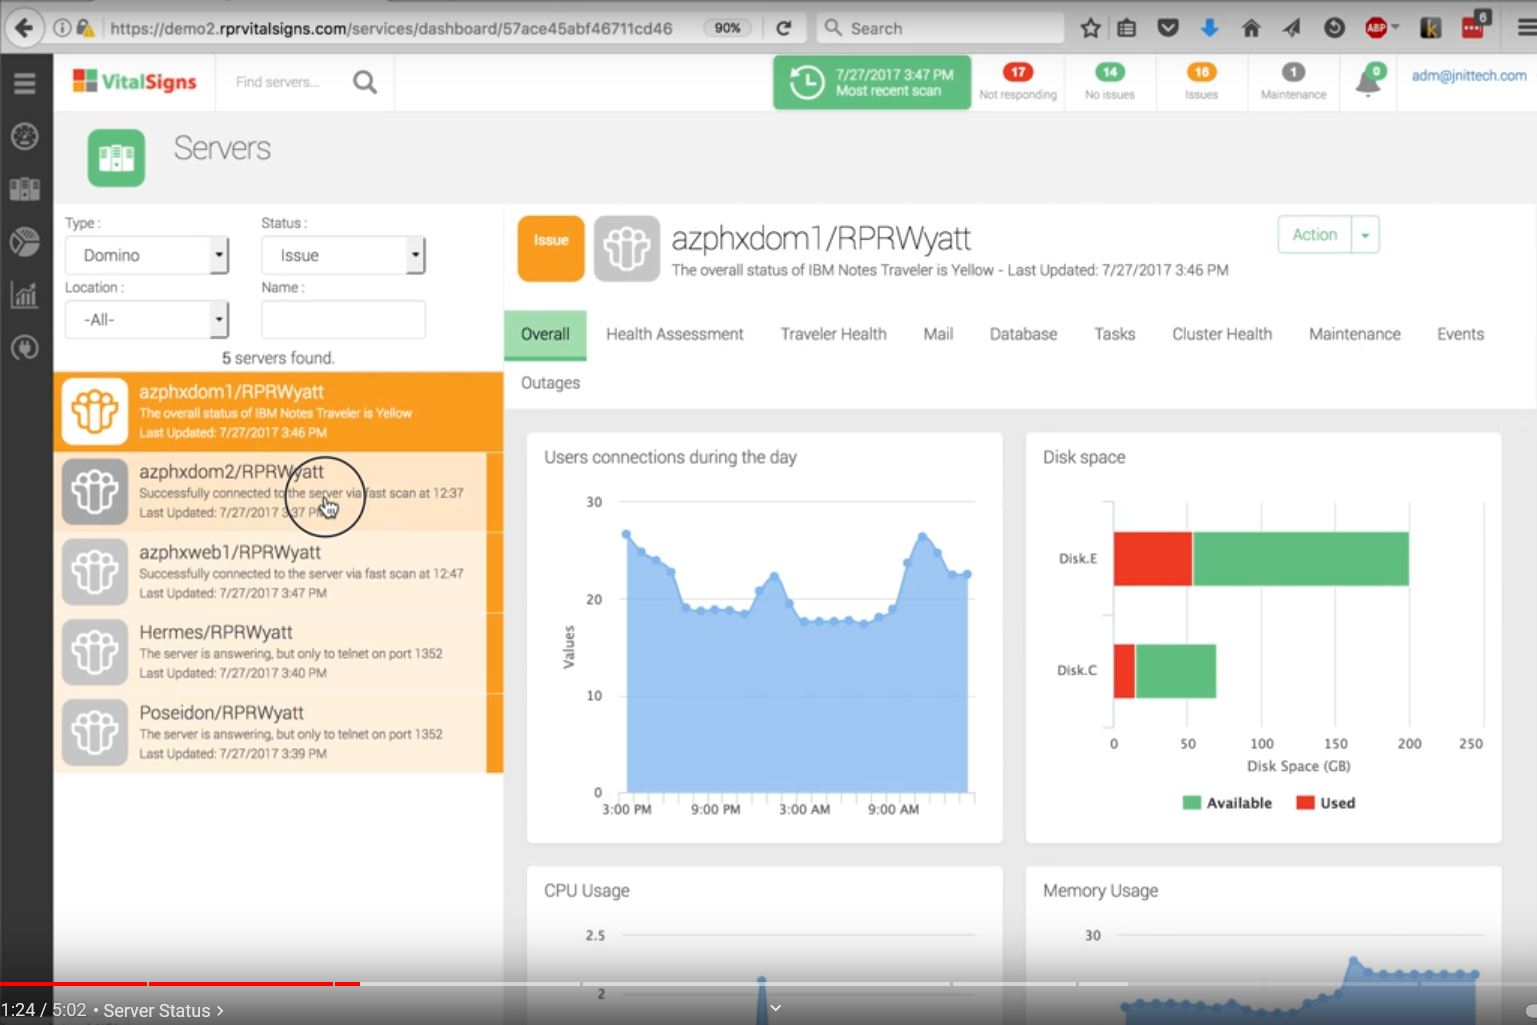Switch to the Health Assessment tab
1537x1025 pixels.
tap(675, 334)
